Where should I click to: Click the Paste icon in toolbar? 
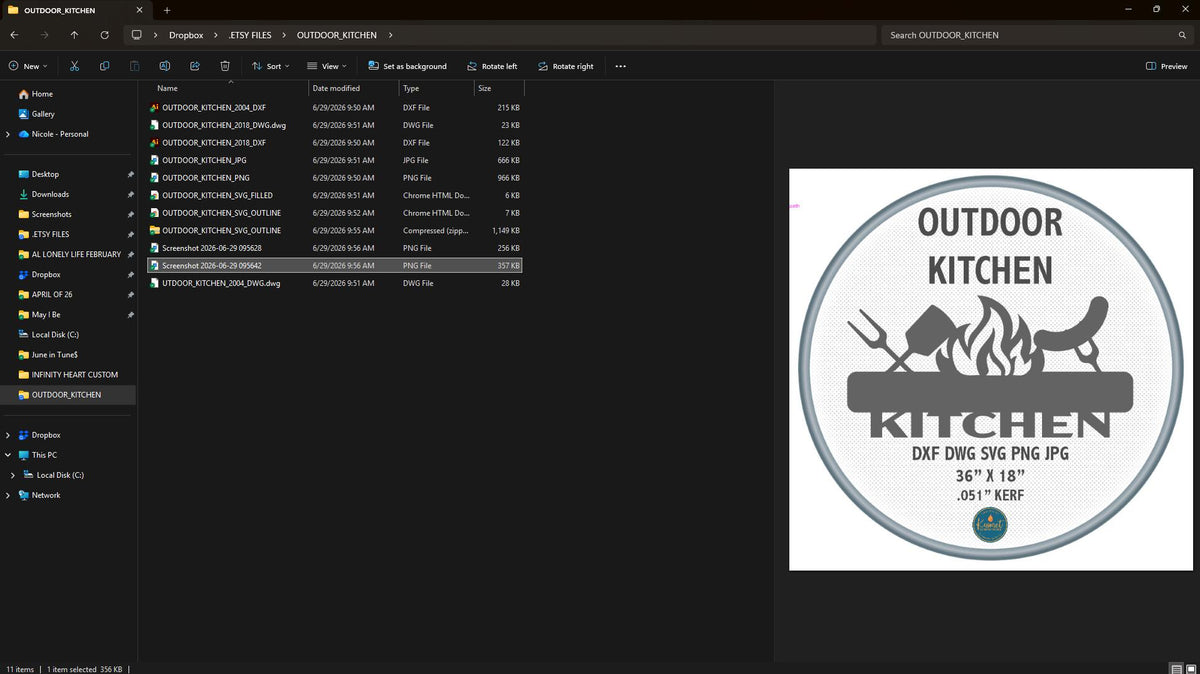pyautogui.click(x=134, y=66)
